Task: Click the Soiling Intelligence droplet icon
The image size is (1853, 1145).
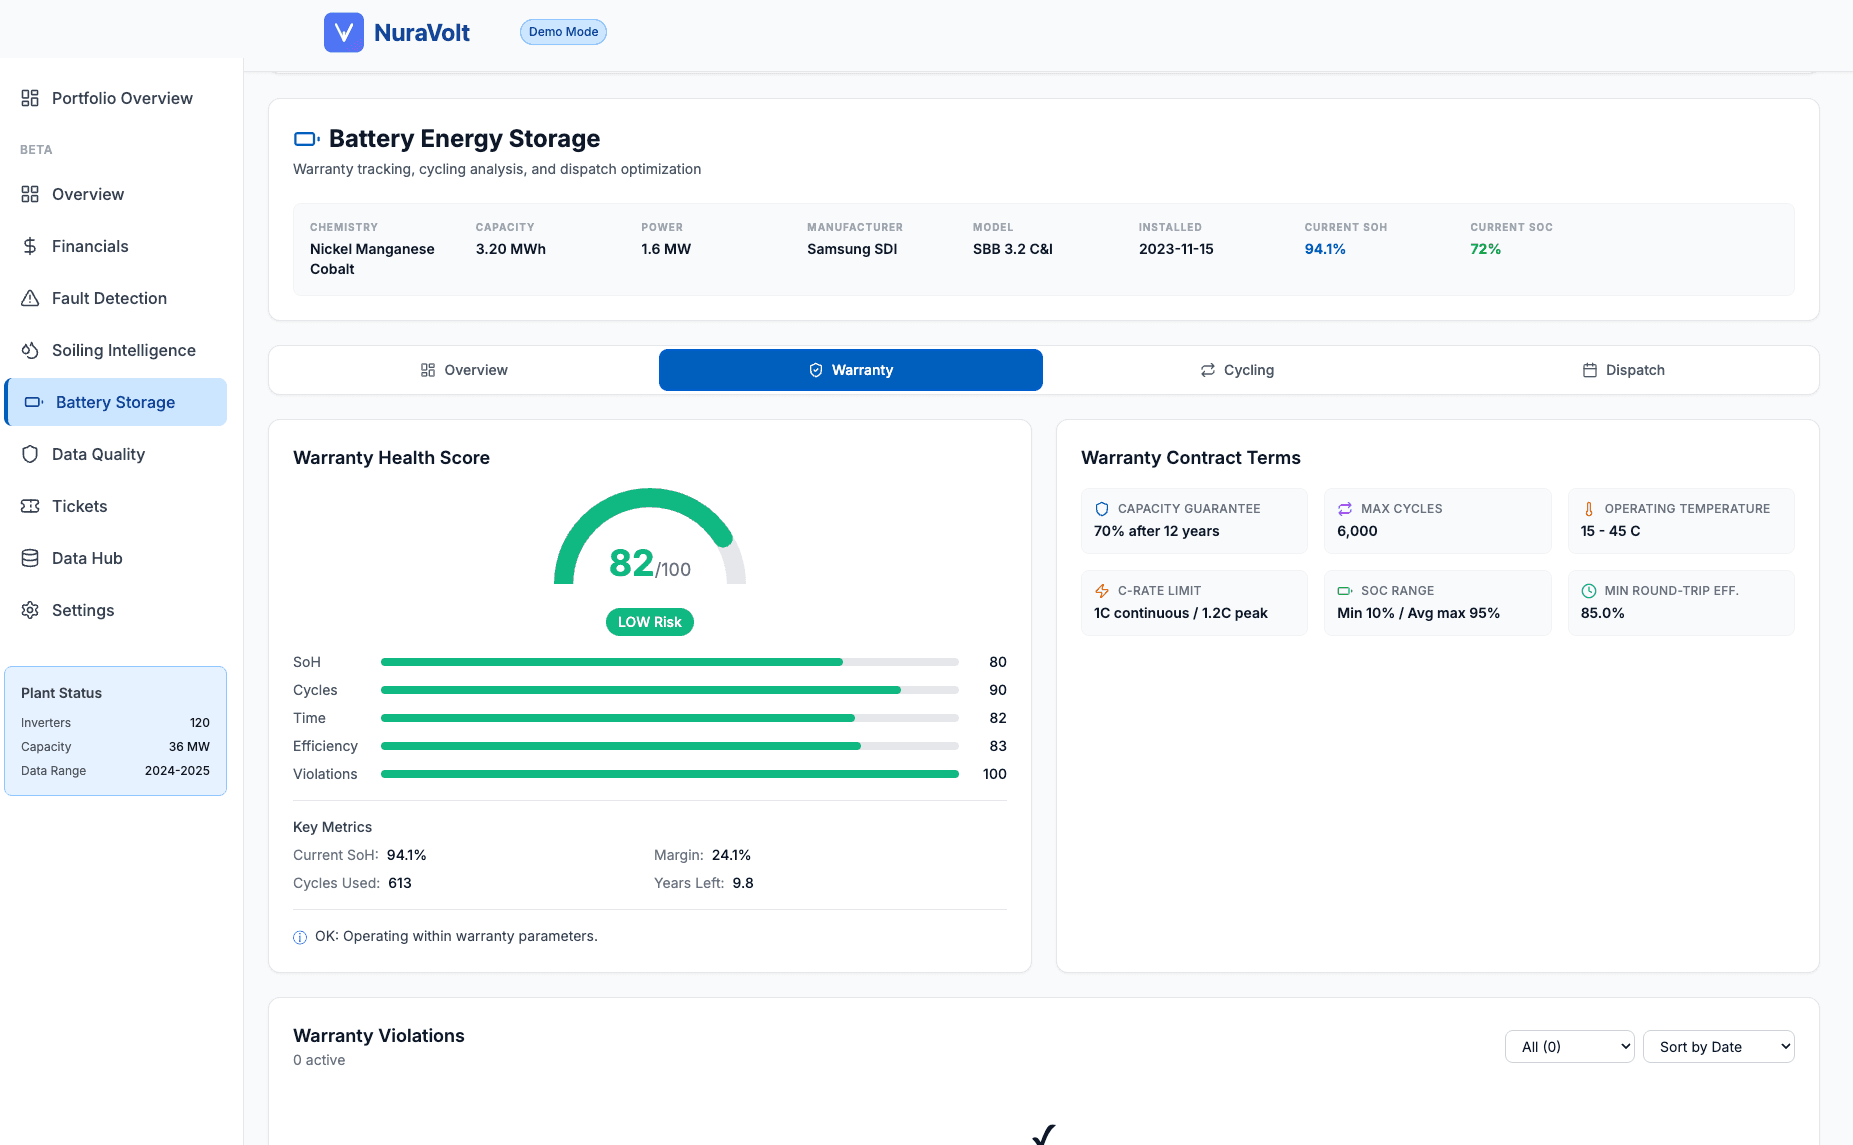Action: 30,350
